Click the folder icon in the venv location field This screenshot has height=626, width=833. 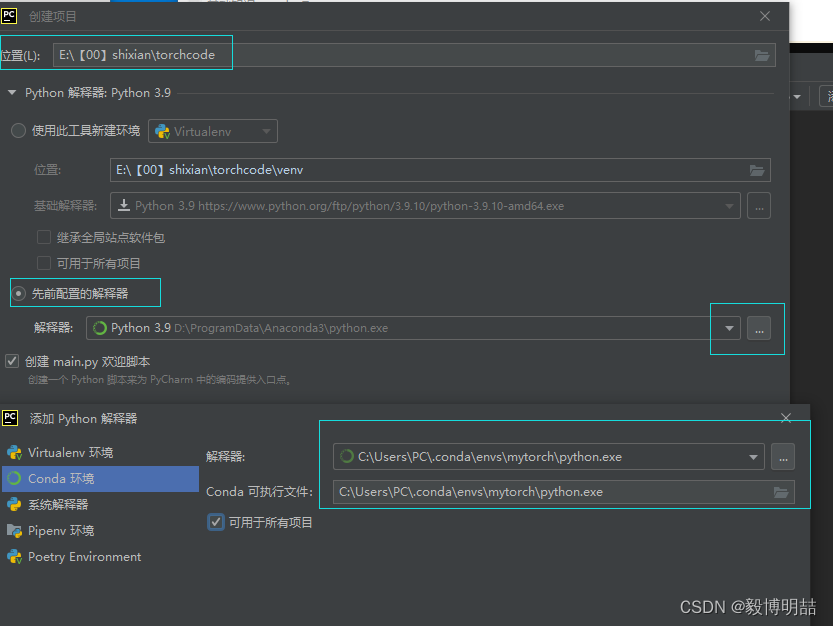point(757,170)
